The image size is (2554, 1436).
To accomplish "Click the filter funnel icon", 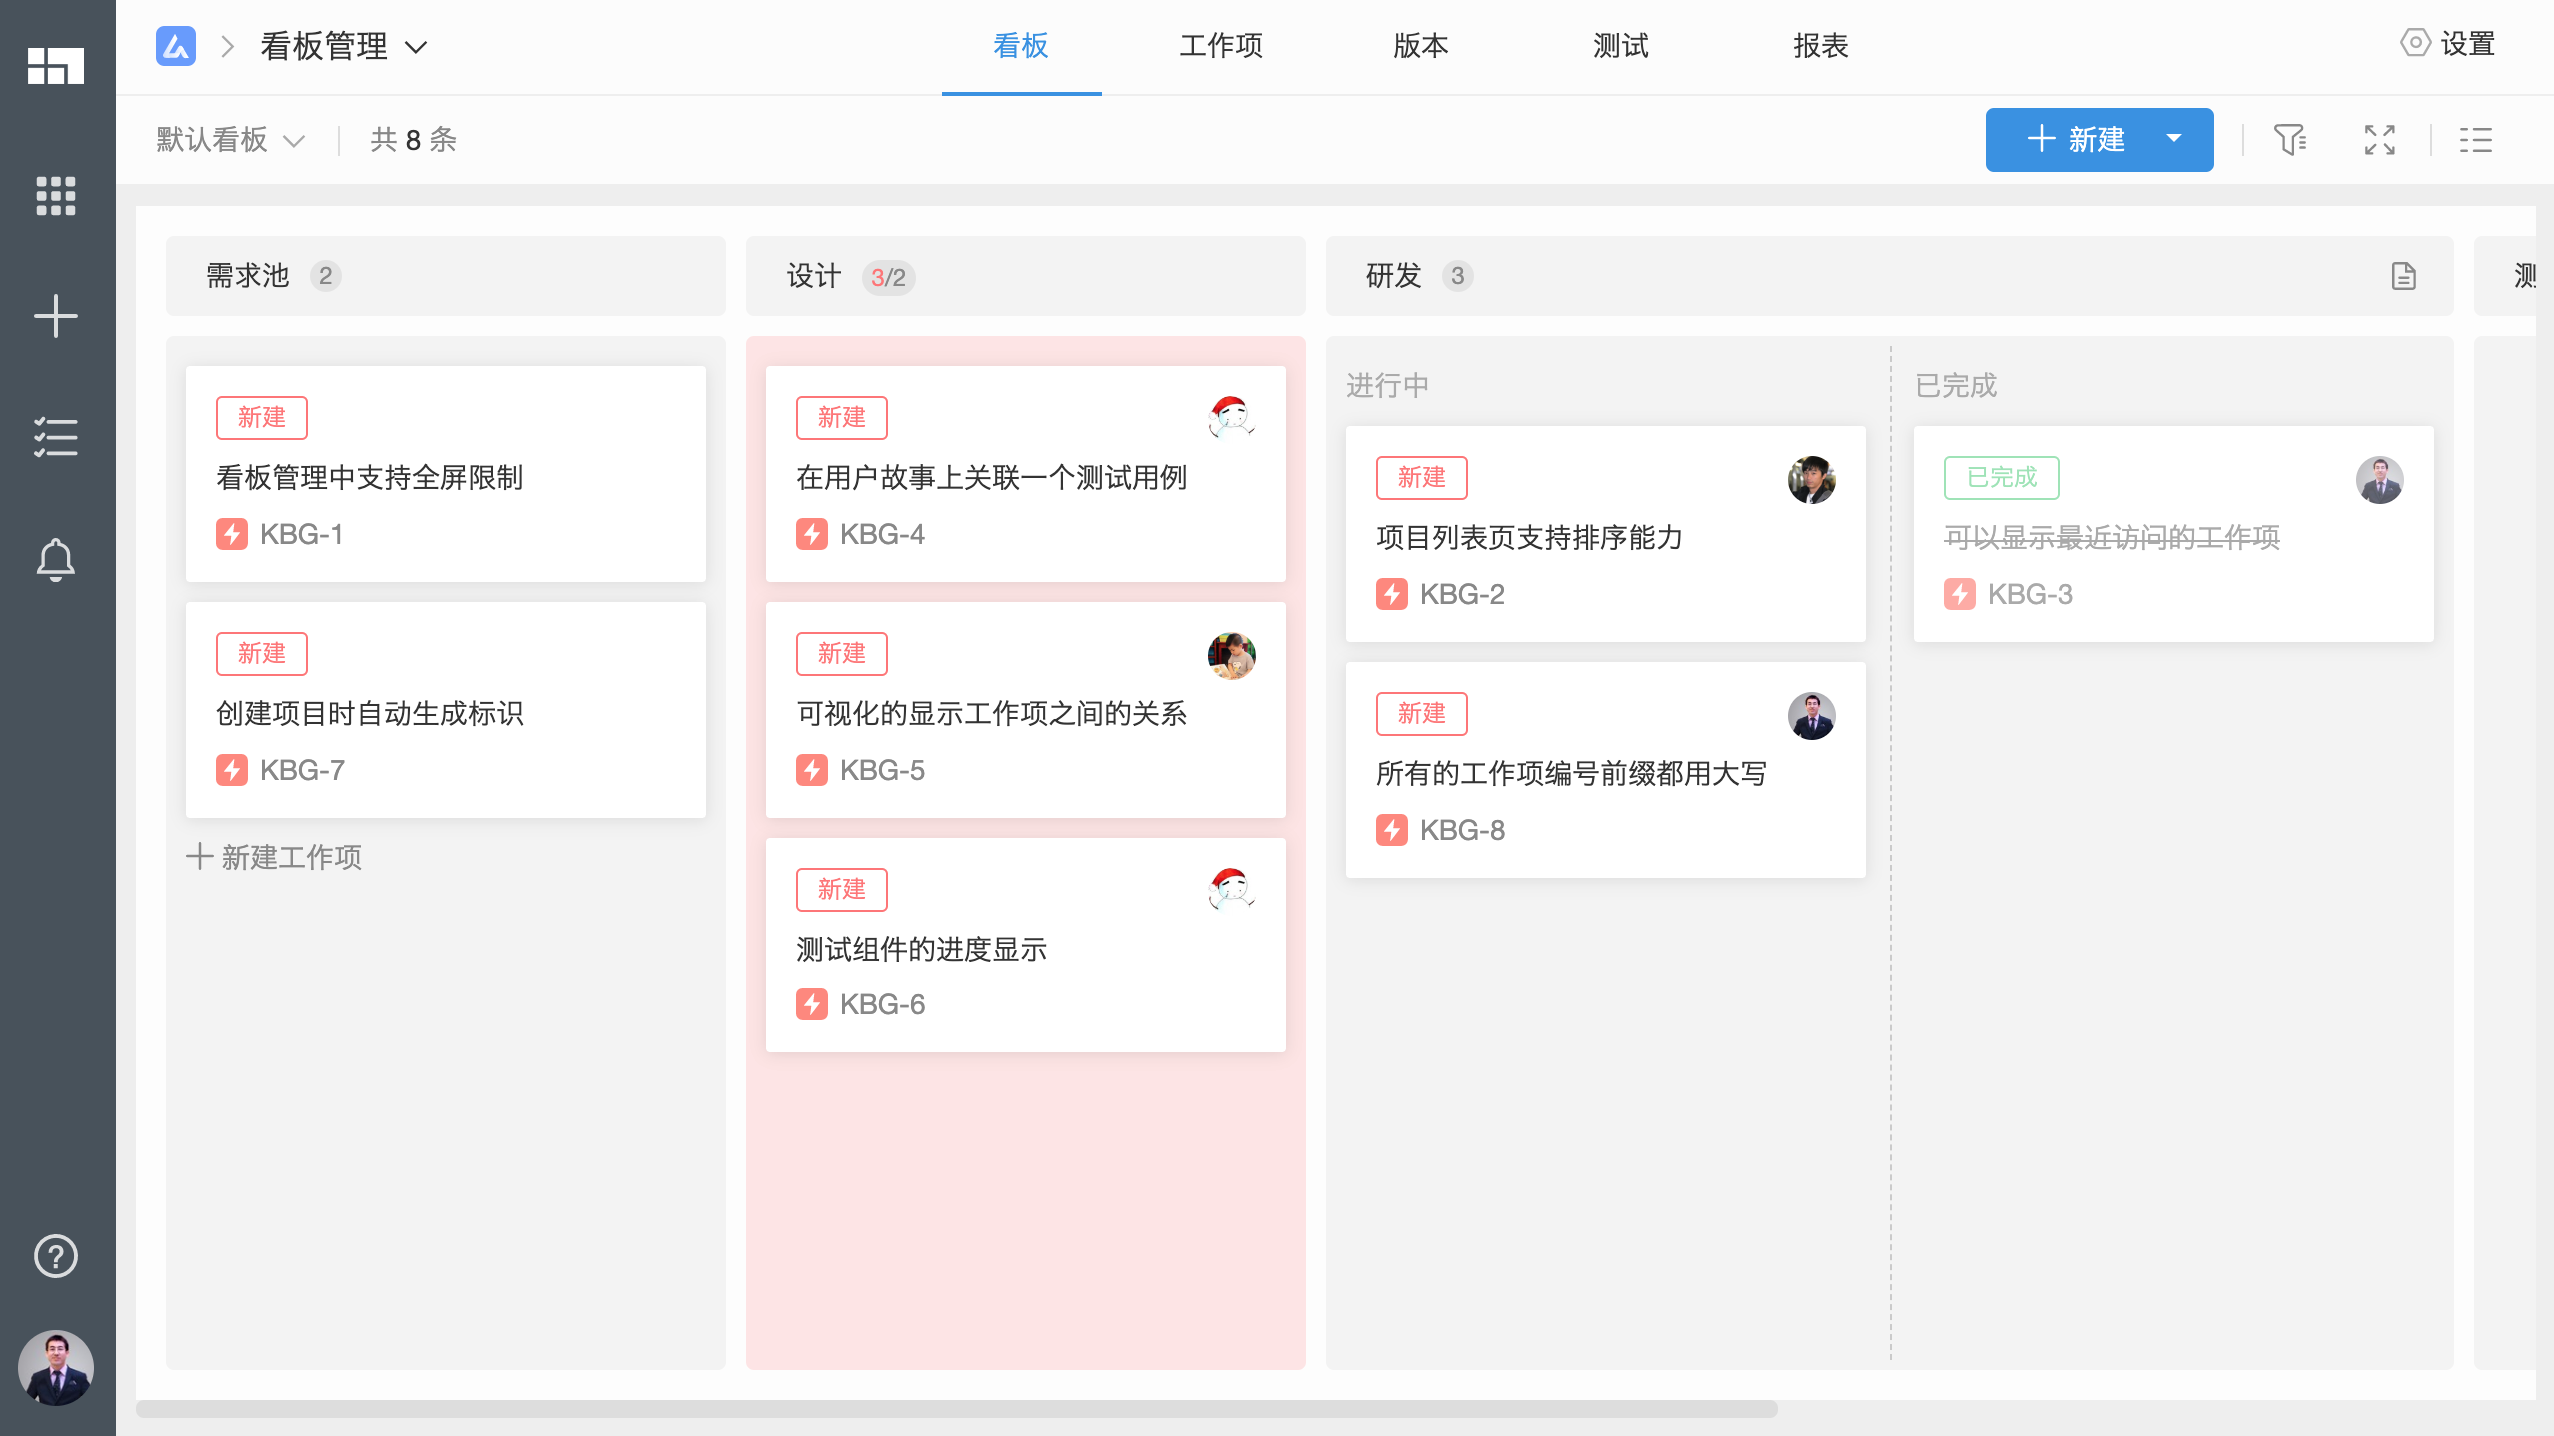I will [x=2289, y=140].
